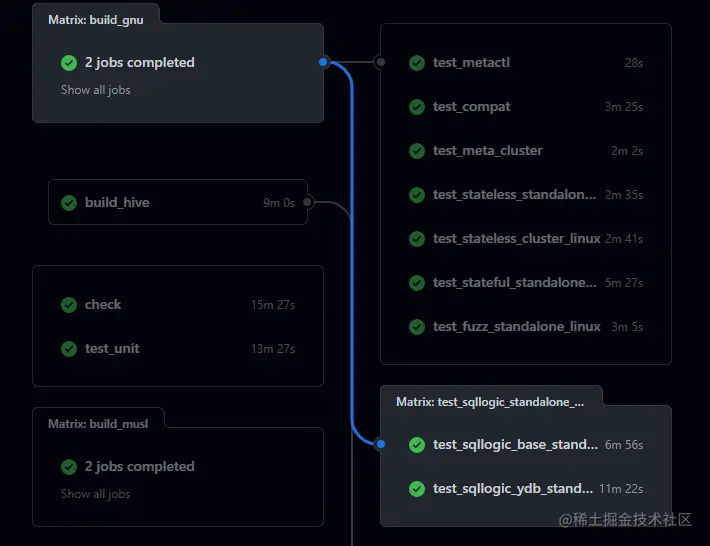Click the 3m 5s duration of test_fuzz
The width and height of the screenshot is (710, 546).
coord(627,327)
